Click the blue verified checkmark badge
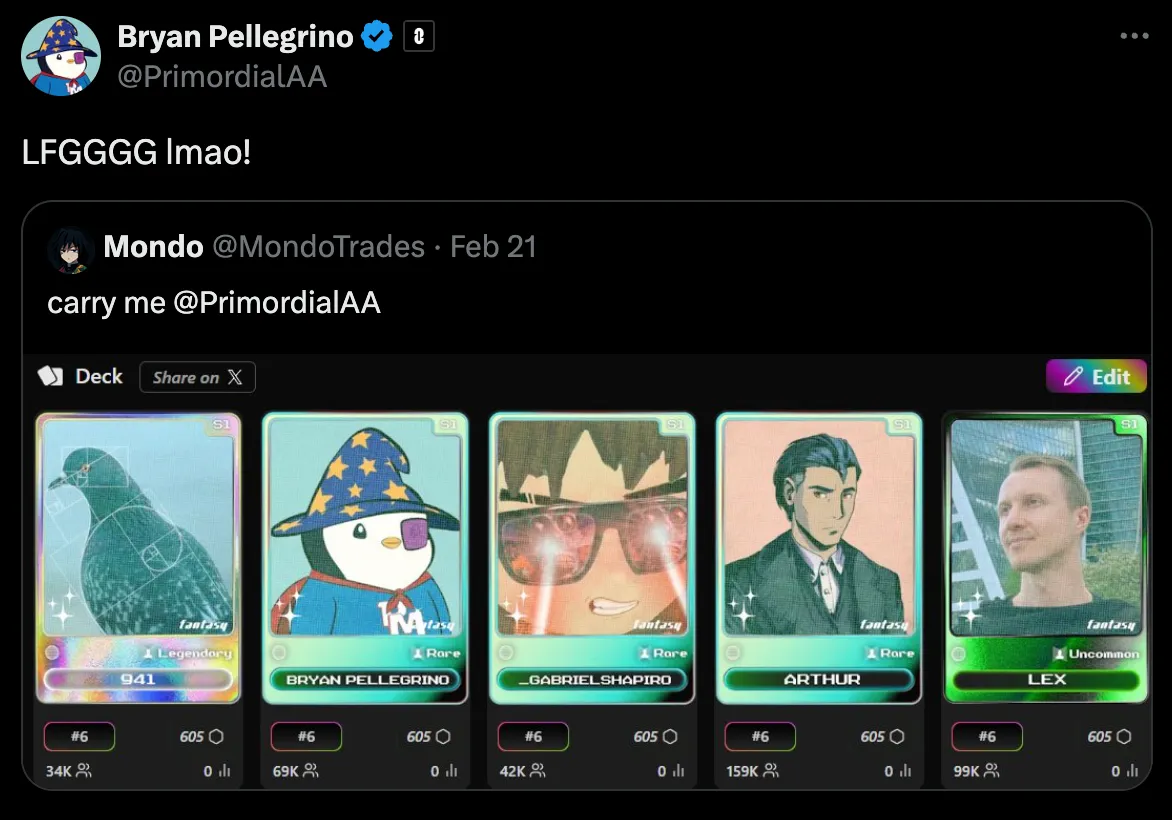This screenshot has height=820, width=1172. 376,38
